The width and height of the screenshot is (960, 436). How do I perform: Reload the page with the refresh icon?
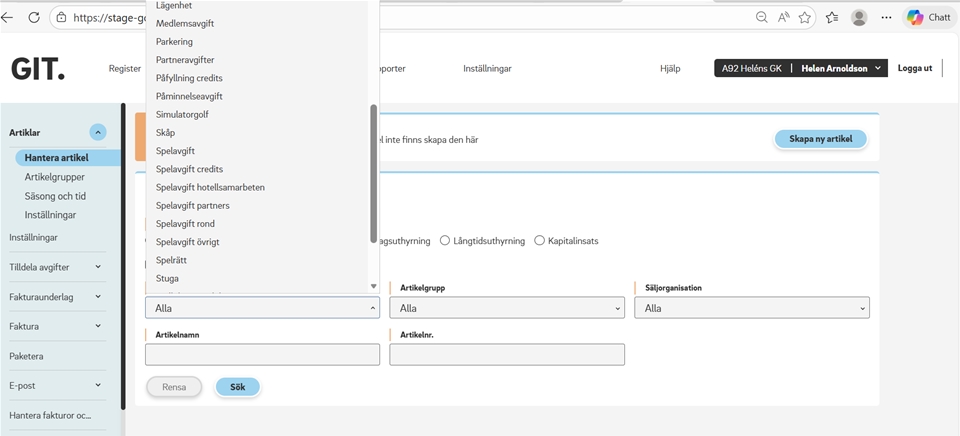pos(34,17)
